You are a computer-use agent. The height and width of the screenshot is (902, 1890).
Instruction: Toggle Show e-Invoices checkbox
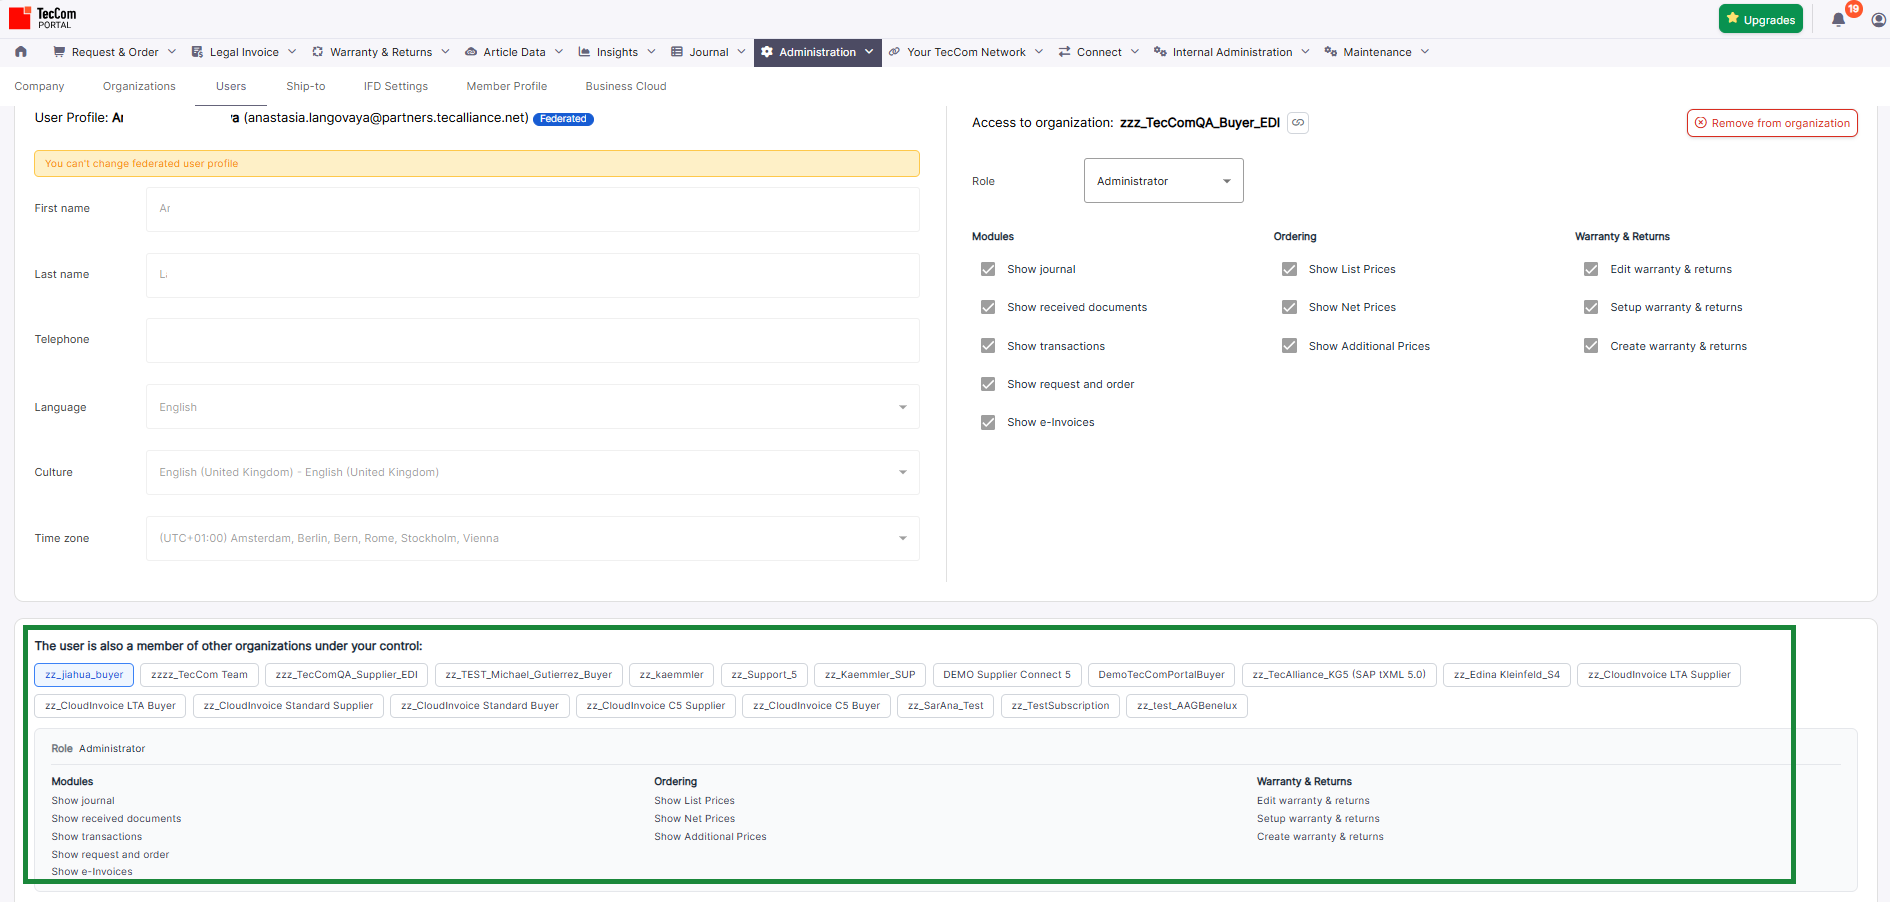click(988, 422)
